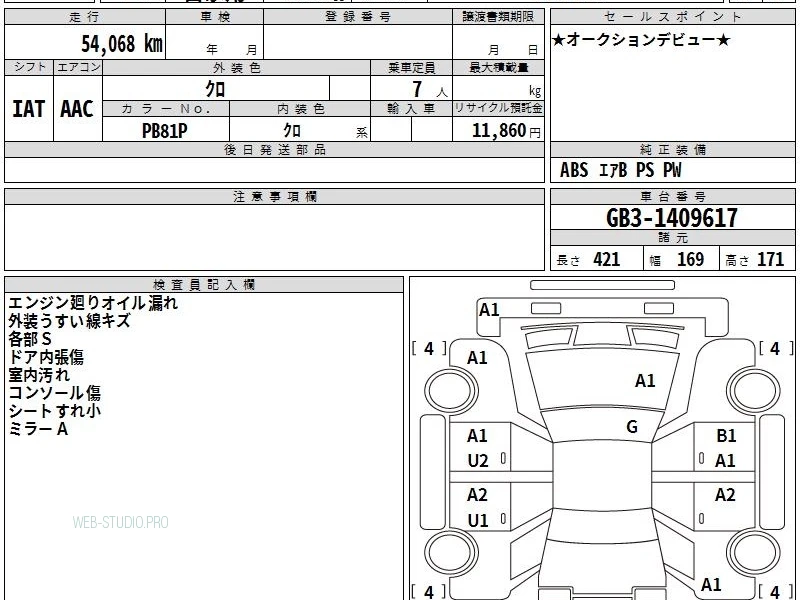Select the 外装色 header
Screen dimensions: 800x600
click(x=237, y=68)
